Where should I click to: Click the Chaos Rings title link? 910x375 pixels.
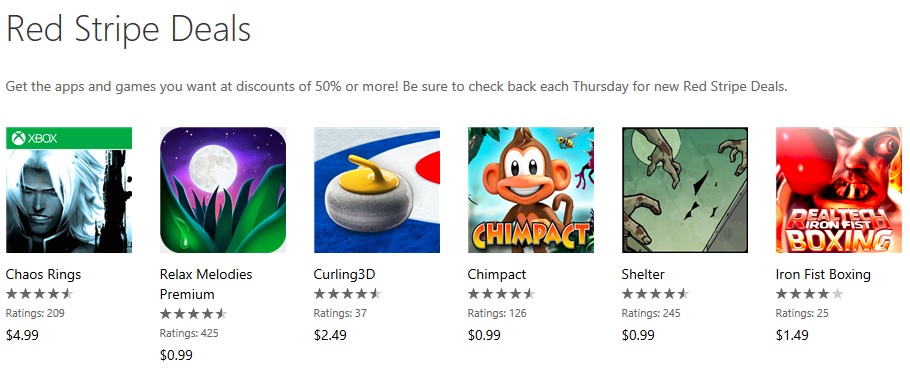pyautogui.click(x=44, y=275)
